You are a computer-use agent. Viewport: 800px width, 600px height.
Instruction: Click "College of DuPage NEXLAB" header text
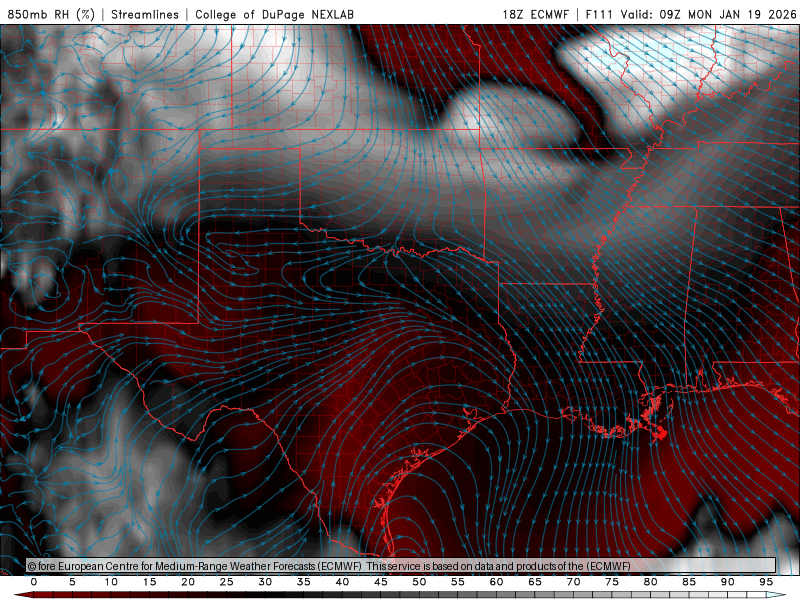(x=274, y=14)
